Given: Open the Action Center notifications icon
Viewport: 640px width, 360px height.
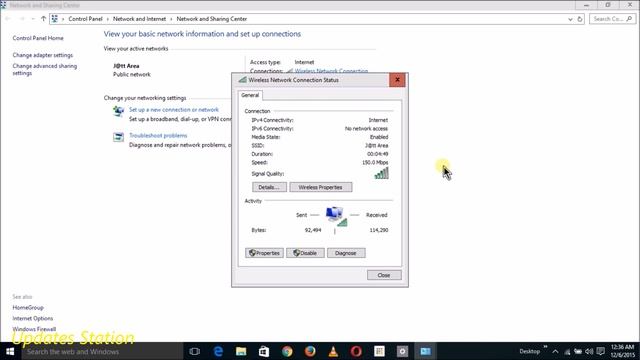Looking at the screenshot, I should 600,351.
